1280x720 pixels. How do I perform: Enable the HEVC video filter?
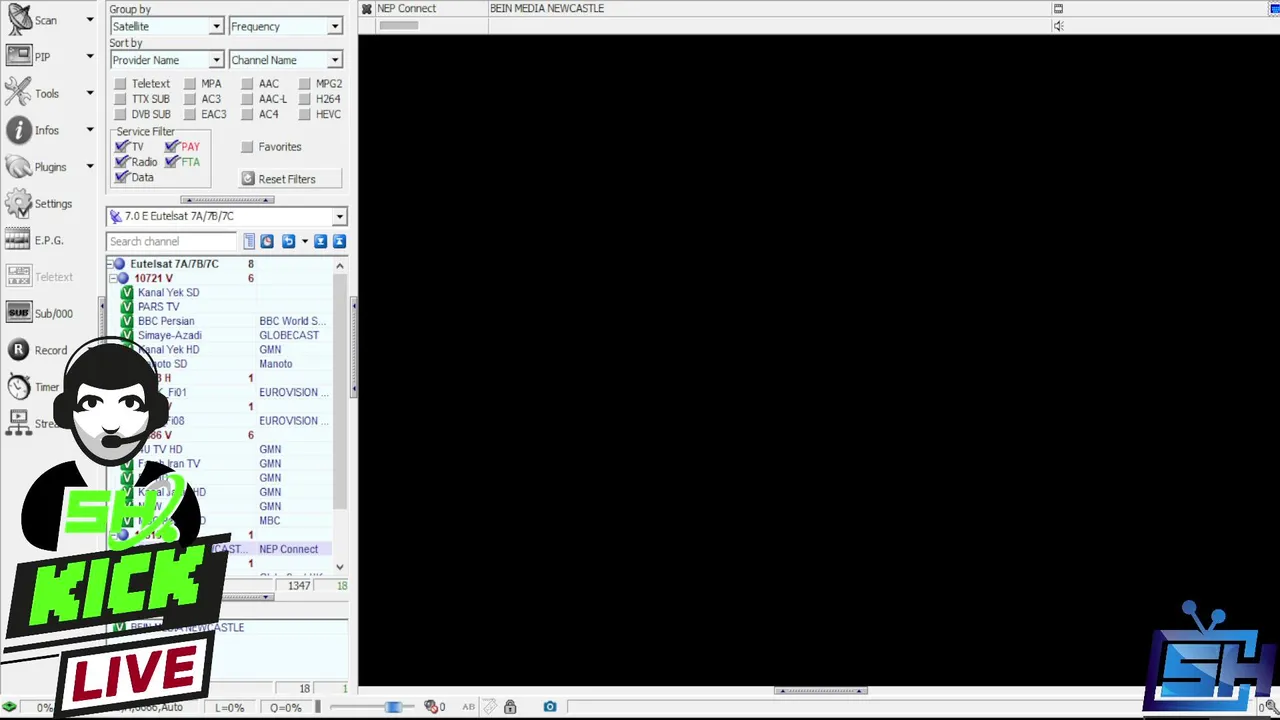tap(304, 114)
